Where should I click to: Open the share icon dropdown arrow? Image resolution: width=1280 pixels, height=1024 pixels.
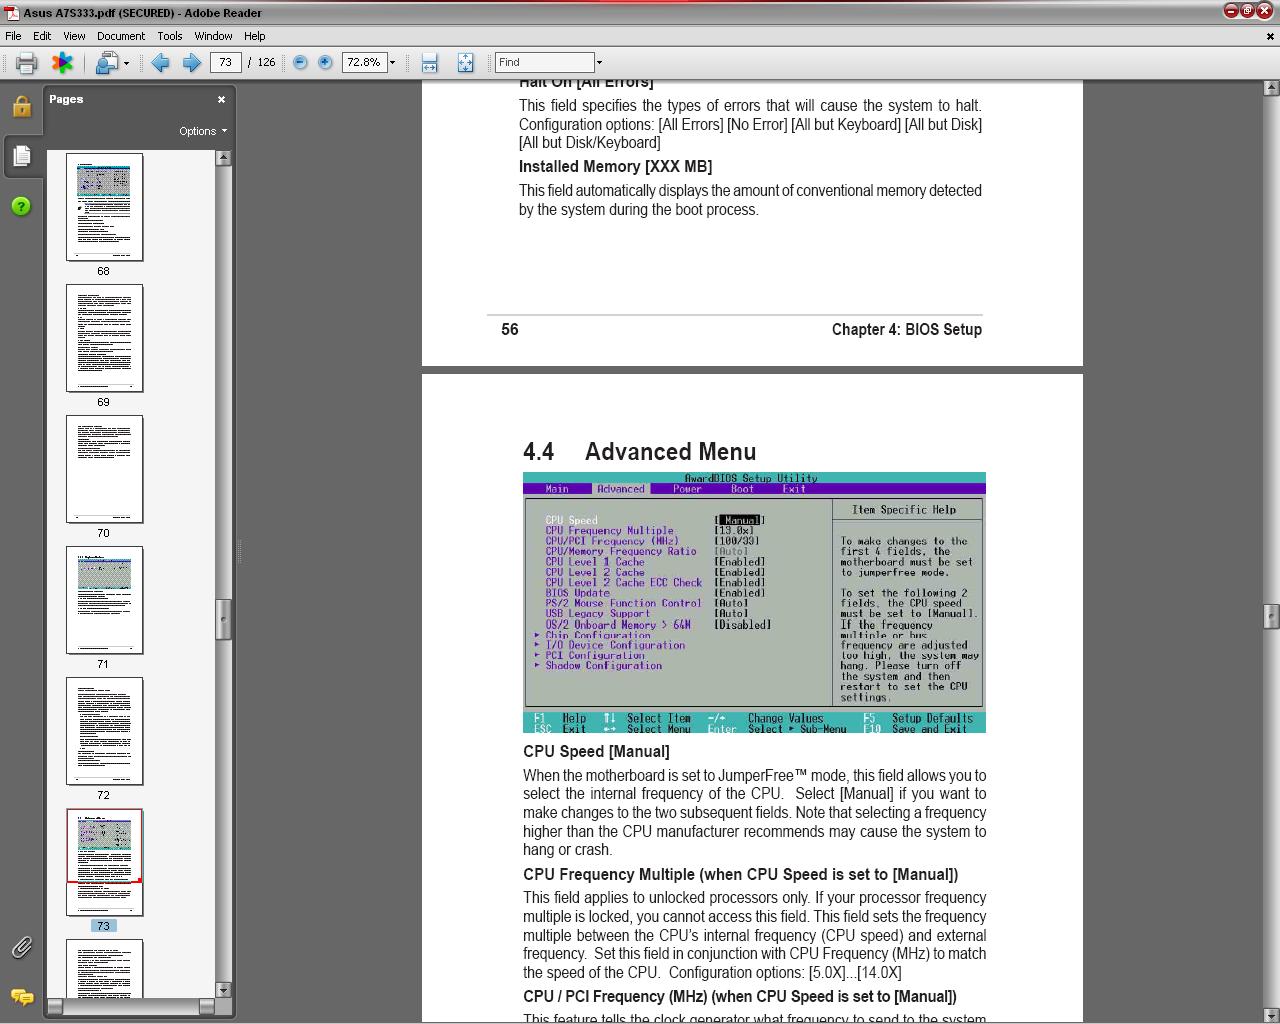126,63
